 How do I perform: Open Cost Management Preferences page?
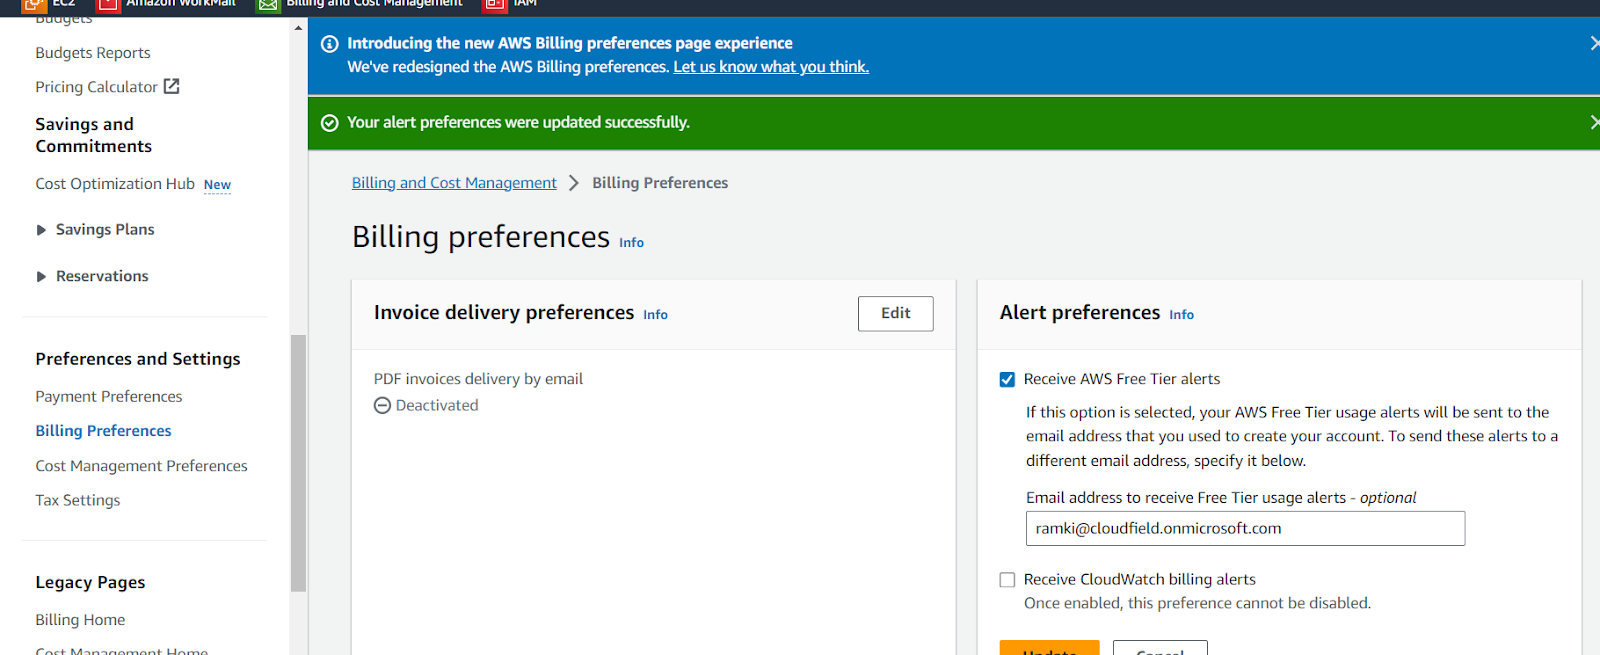[141, 466]
